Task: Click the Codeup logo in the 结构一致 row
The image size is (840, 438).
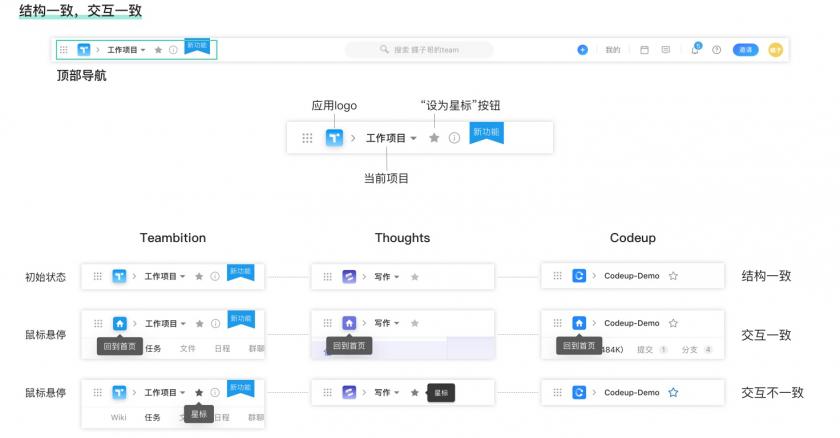Action: click(x=579, y=276)
